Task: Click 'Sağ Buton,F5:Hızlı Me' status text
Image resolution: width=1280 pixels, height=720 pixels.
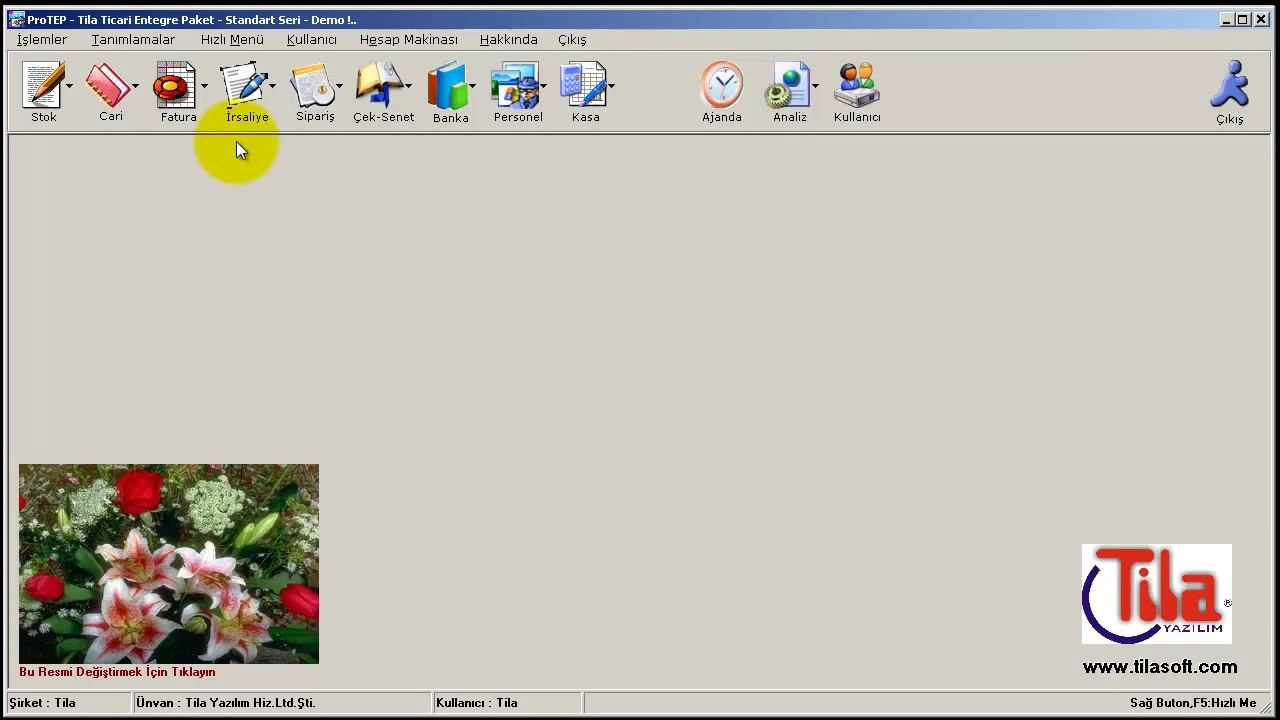Action: (1193, 703)
